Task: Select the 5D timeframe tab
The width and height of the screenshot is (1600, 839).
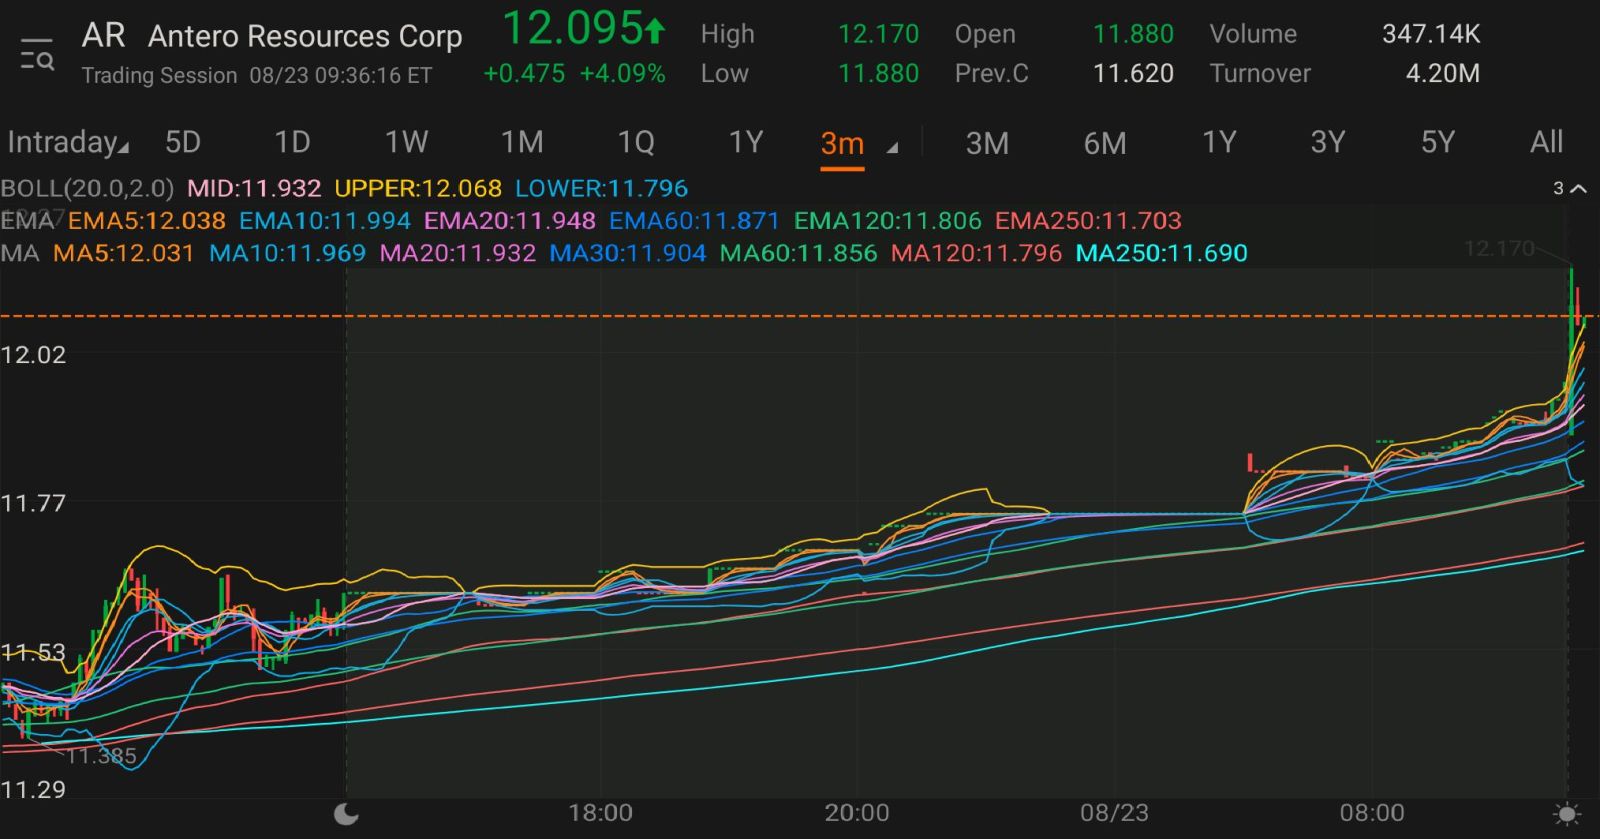Action: (x=183, y=142)
